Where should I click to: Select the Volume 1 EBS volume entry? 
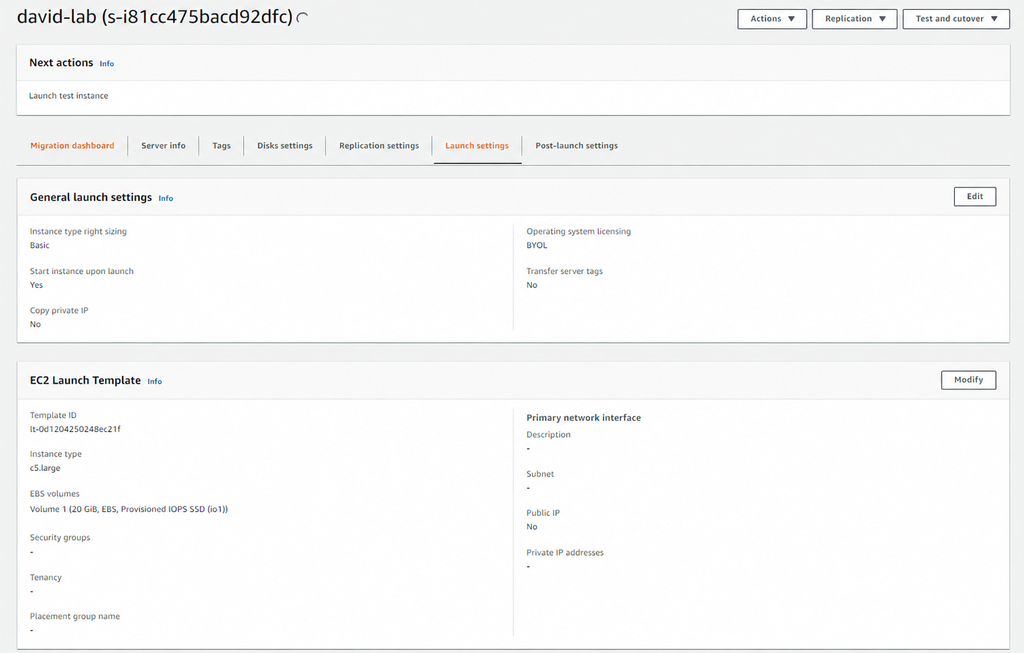click(x=129, y=509)
